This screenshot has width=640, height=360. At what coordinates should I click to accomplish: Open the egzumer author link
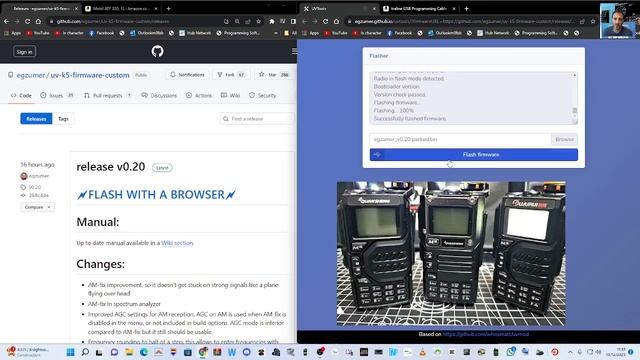click(x=39, y=176)
